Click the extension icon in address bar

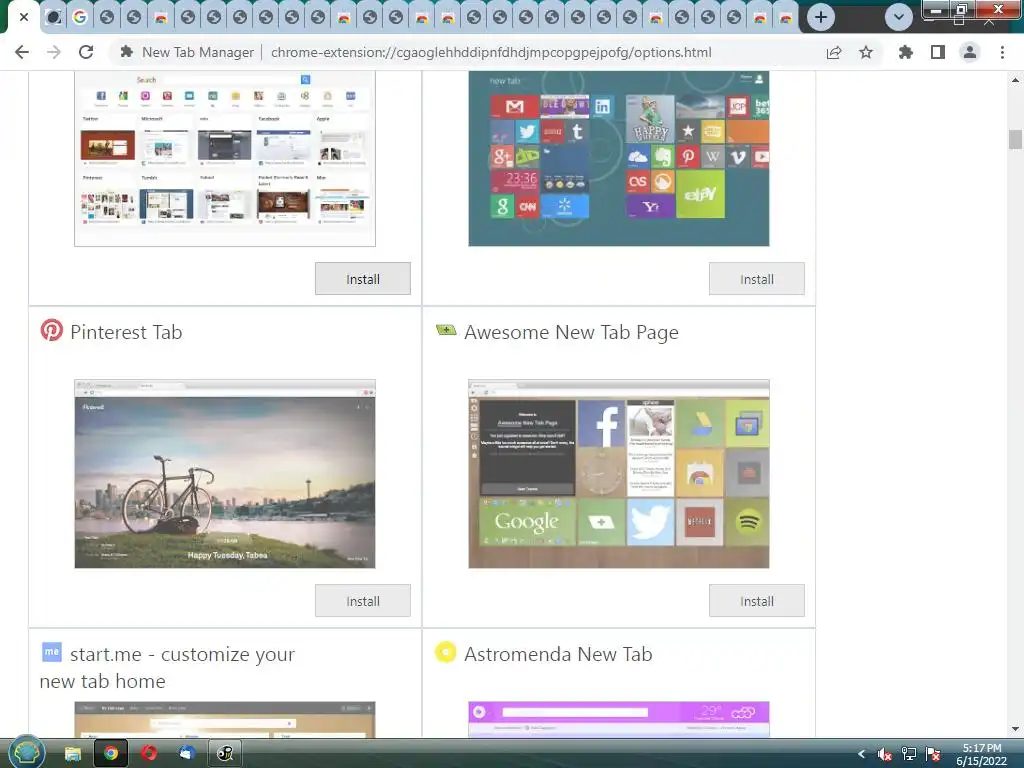(127, 52)
